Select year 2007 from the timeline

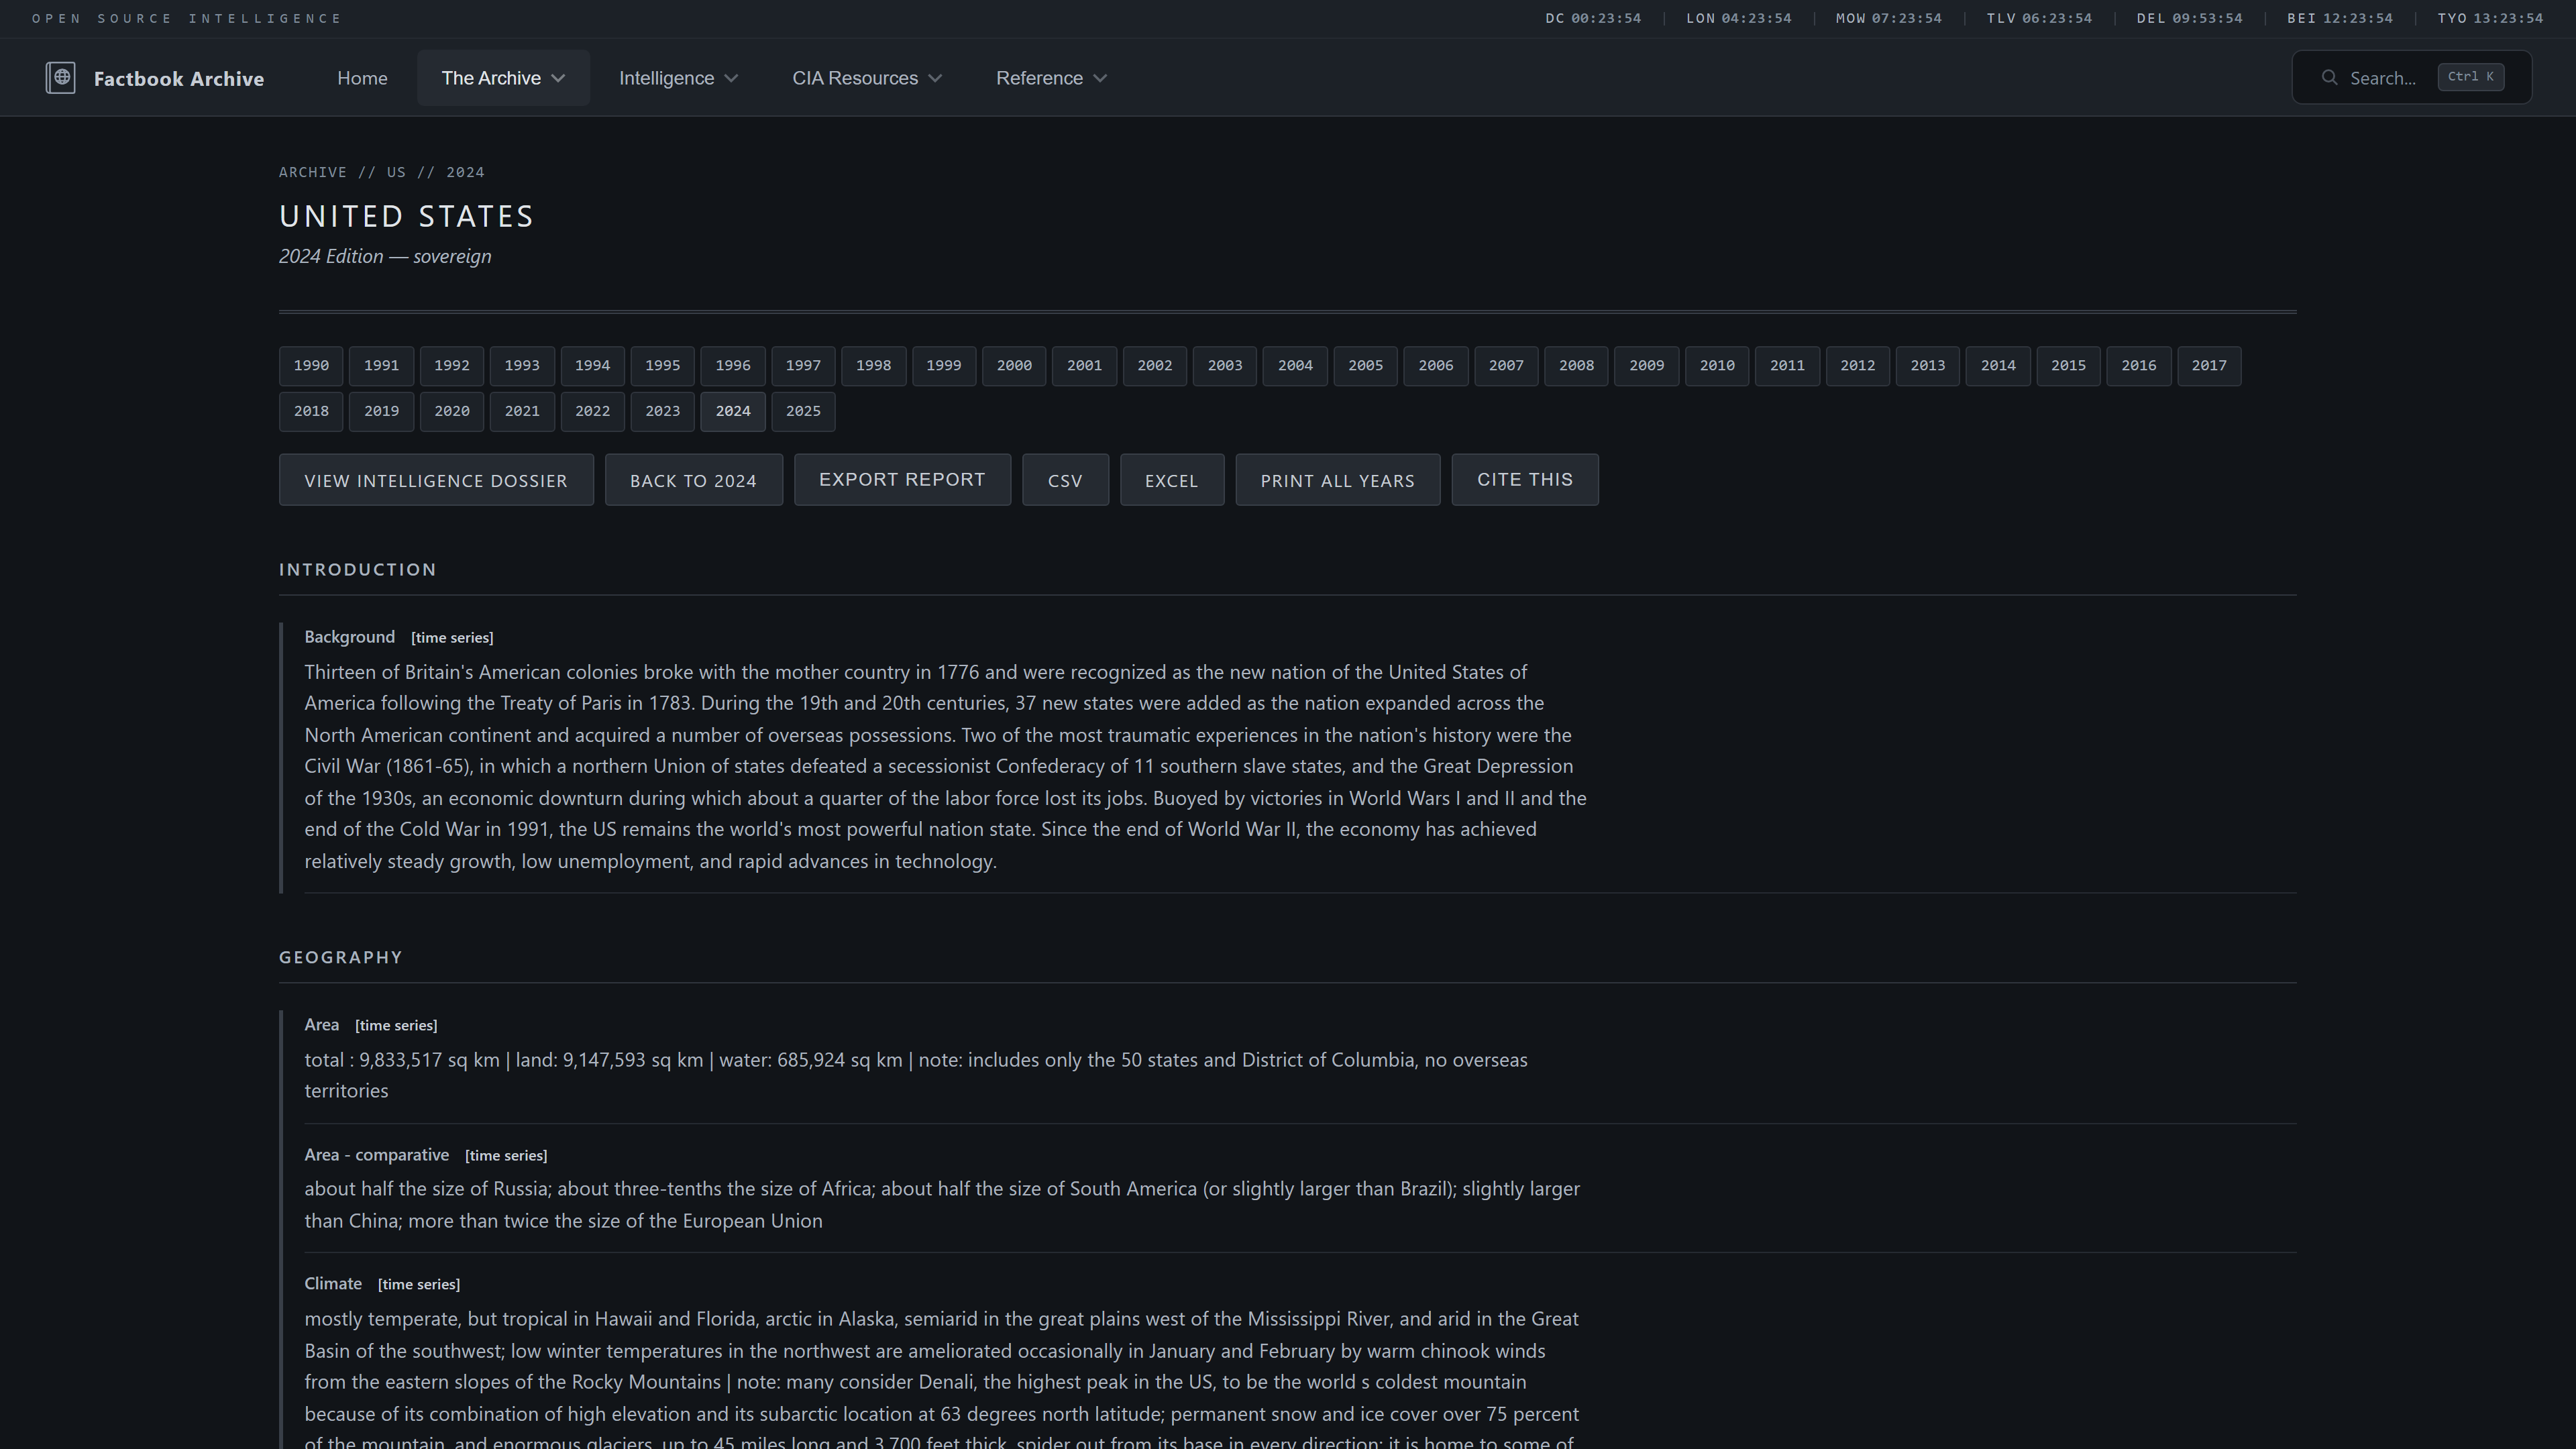pyautogui.click(x=1505, y=366)
